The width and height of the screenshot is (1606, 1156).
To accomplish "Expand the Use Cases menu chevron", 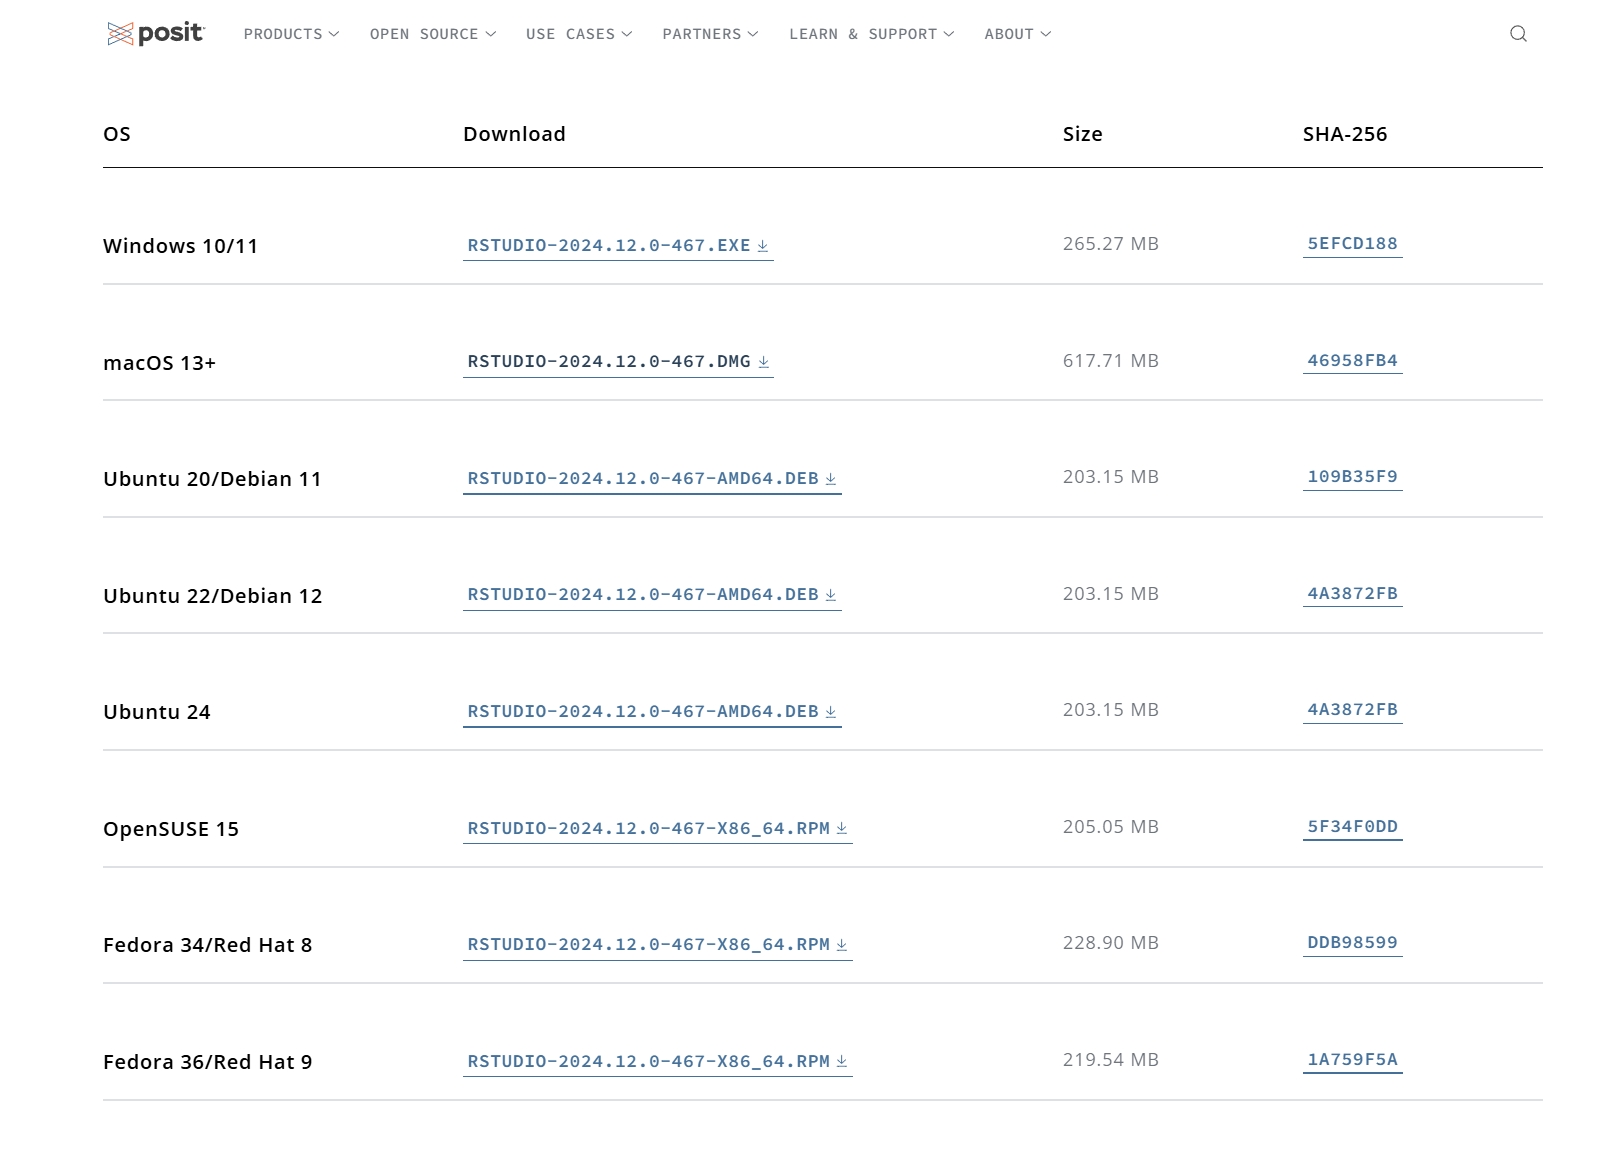I will click(627, 34).
